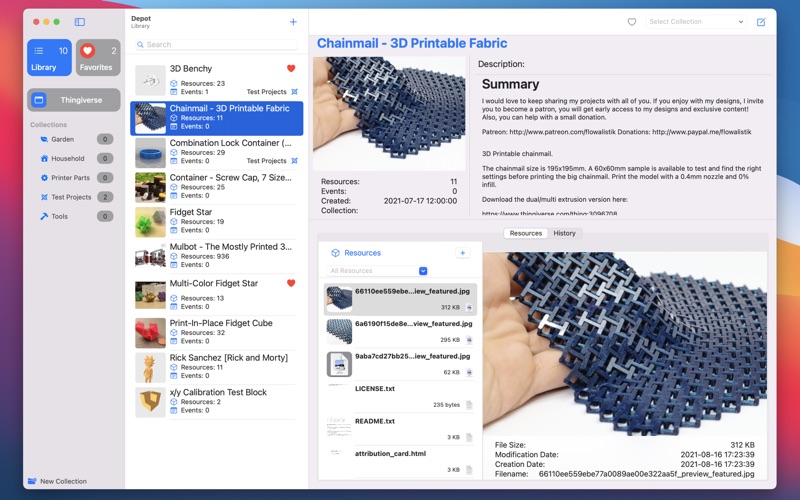Viewport: 800px width, 500px height.
Task: Select Container - Screw Cap item
Action: click(x=216, y=187)
